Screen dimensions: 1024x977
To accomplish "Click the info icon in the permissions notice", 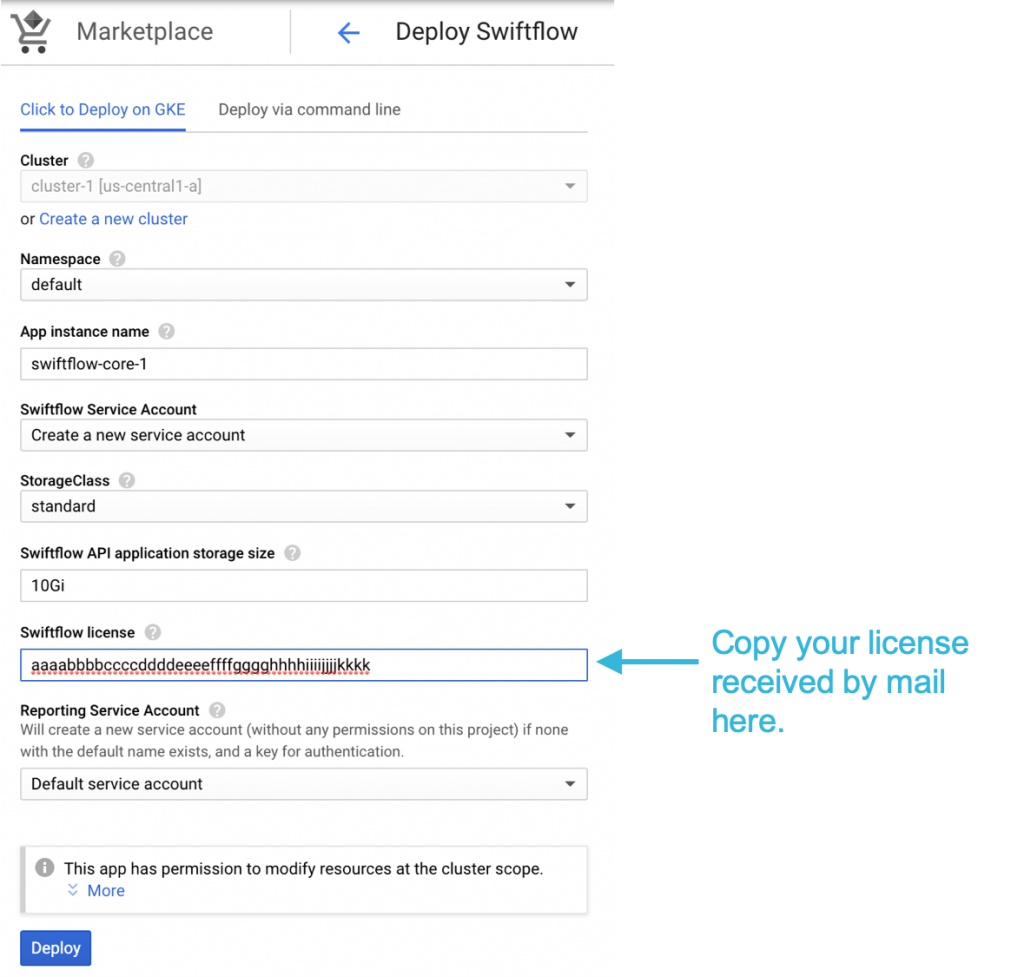I will 44,868.
